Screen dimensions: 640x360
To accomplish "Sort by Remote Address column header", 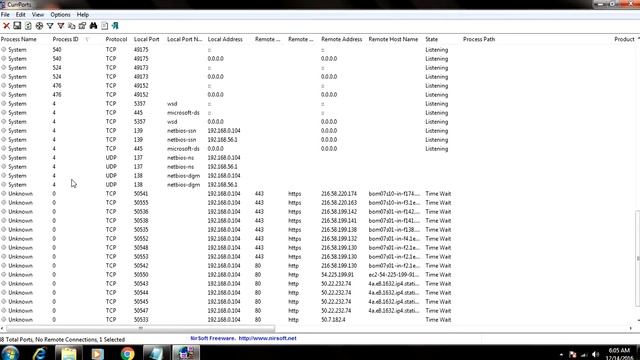I will pos(342,39).
